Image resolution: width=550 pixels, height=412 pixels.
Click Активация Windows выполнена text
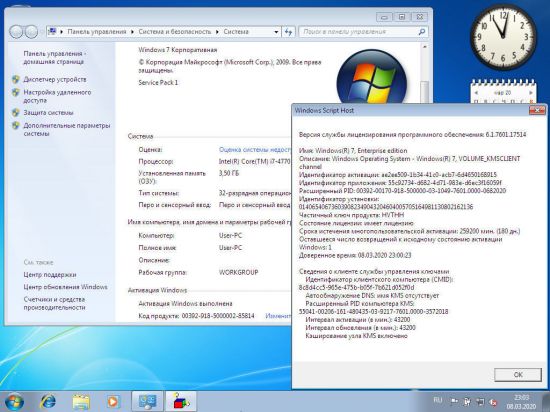[185, 304]
